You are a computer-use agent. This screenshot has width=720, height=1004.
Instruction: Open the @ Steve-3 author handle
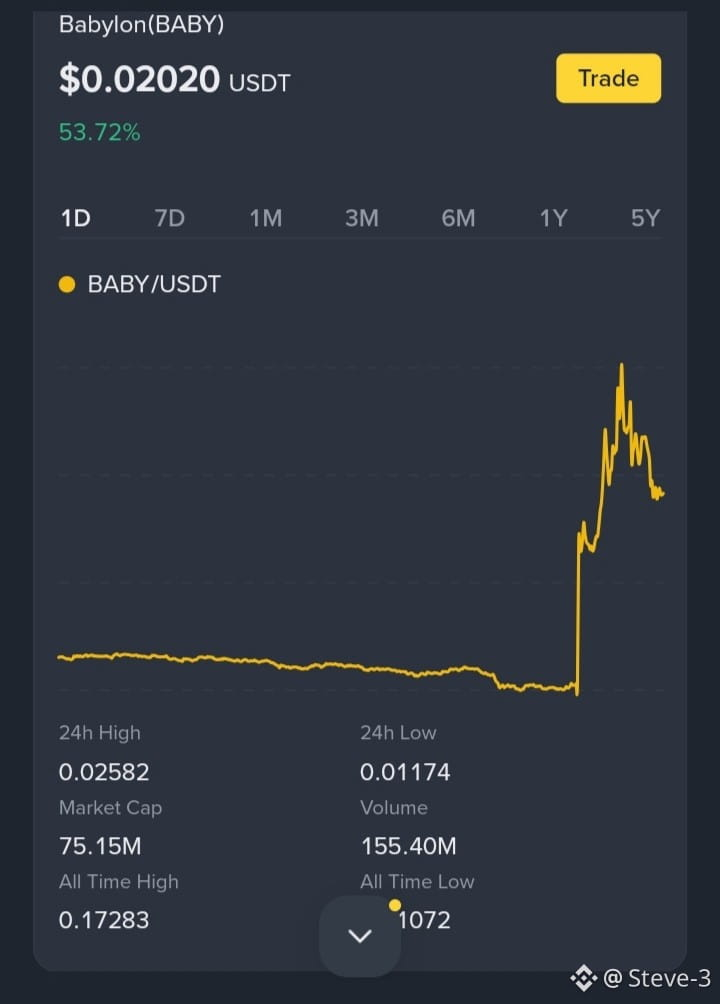(x=657, y=978)
